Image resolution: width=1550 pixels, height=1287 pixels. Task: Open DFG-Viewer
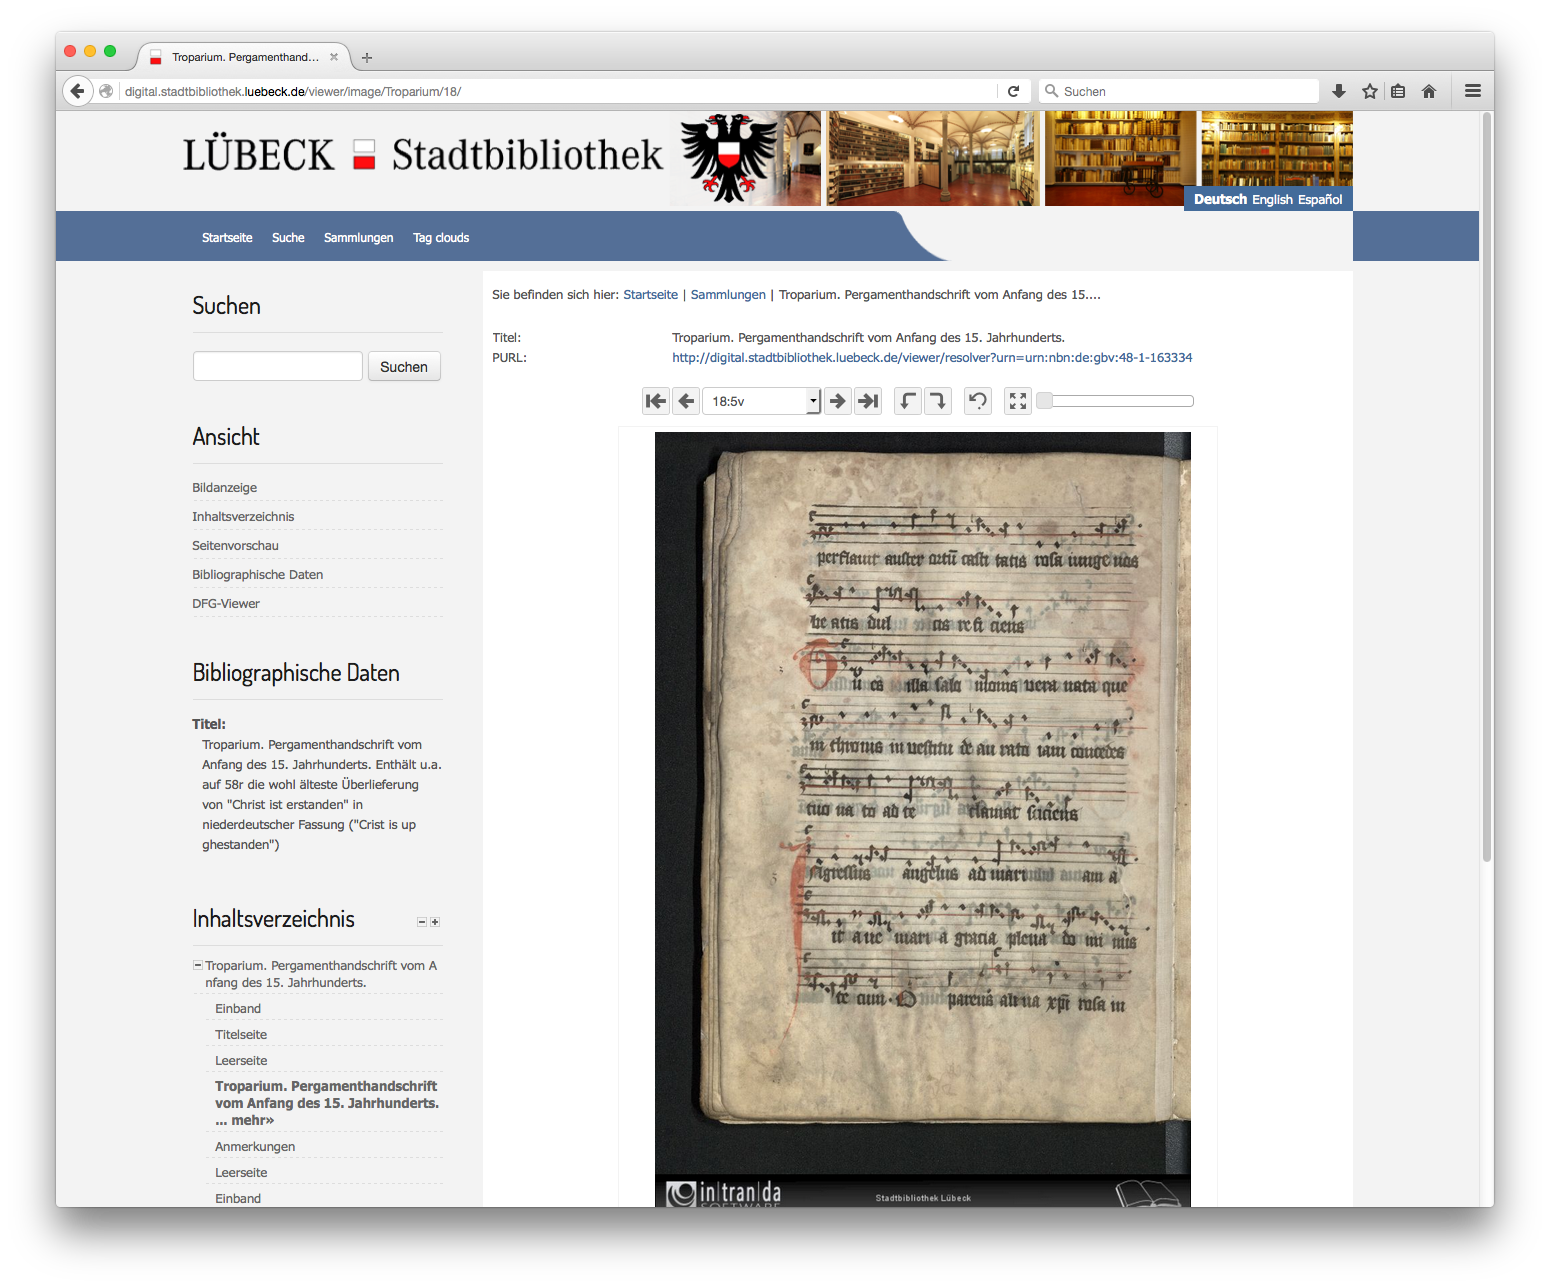coord(226,603)
